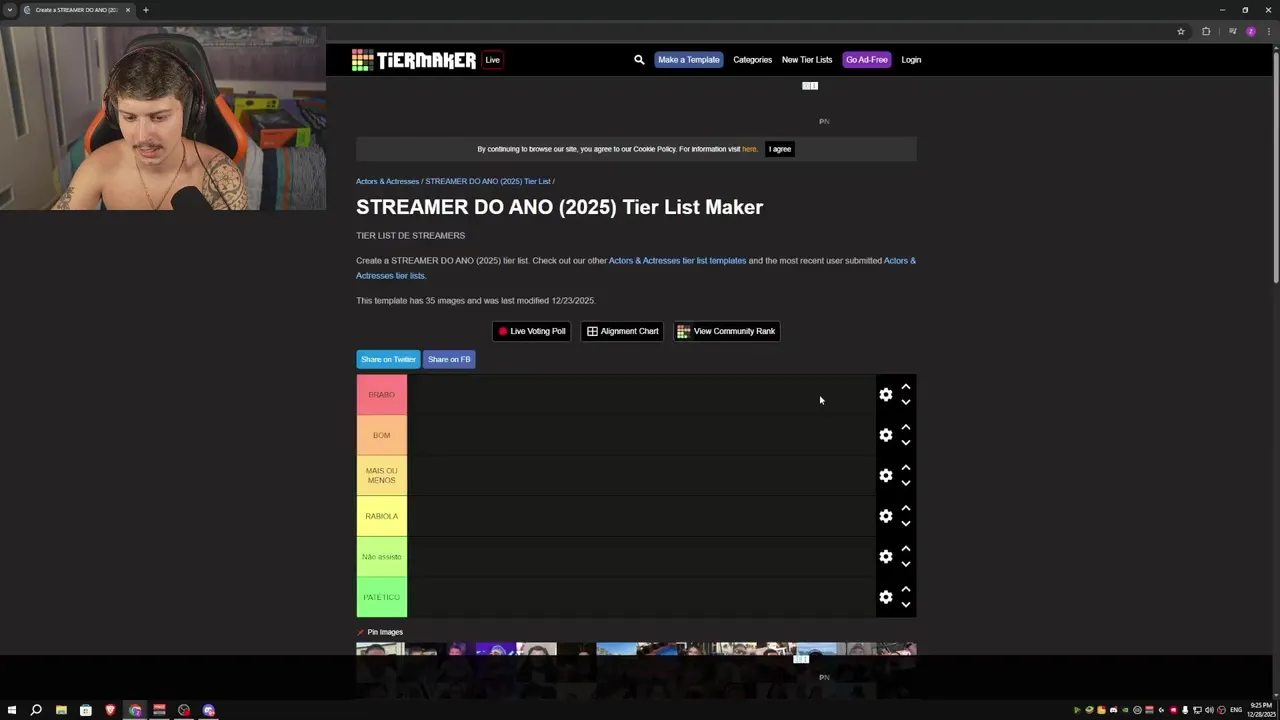The height and width of the screenshot is (720, 1280).
Task: Open Actors & Actresses tier list templates link
Action: (677, 261)
